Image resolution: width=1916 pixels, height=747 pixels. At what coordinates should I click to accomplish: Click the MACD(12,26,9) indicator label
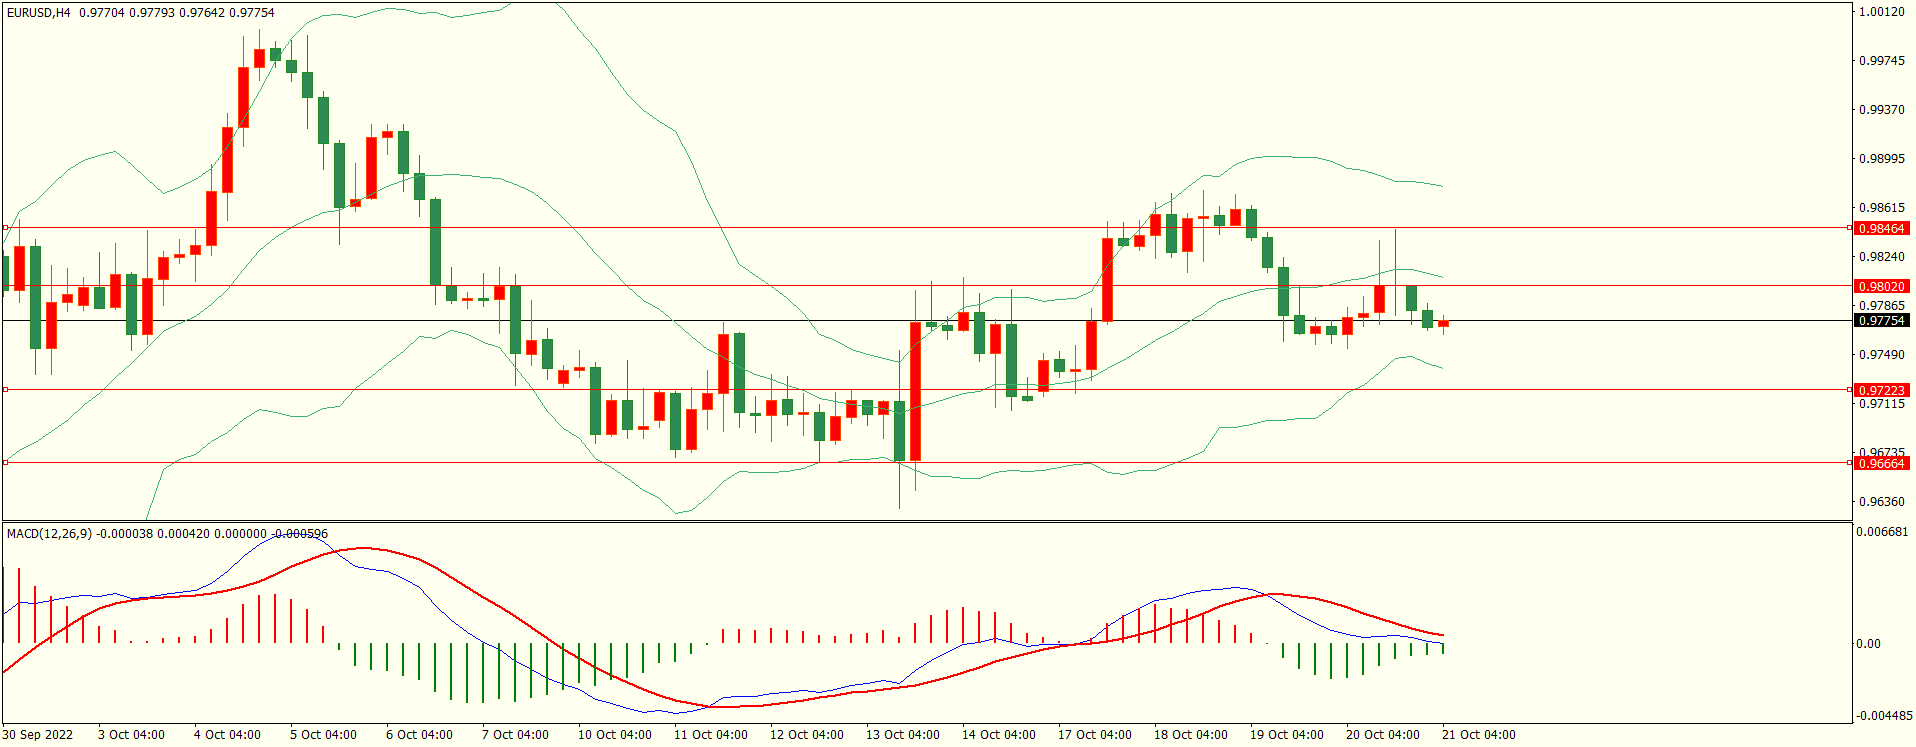pos(49,534)
